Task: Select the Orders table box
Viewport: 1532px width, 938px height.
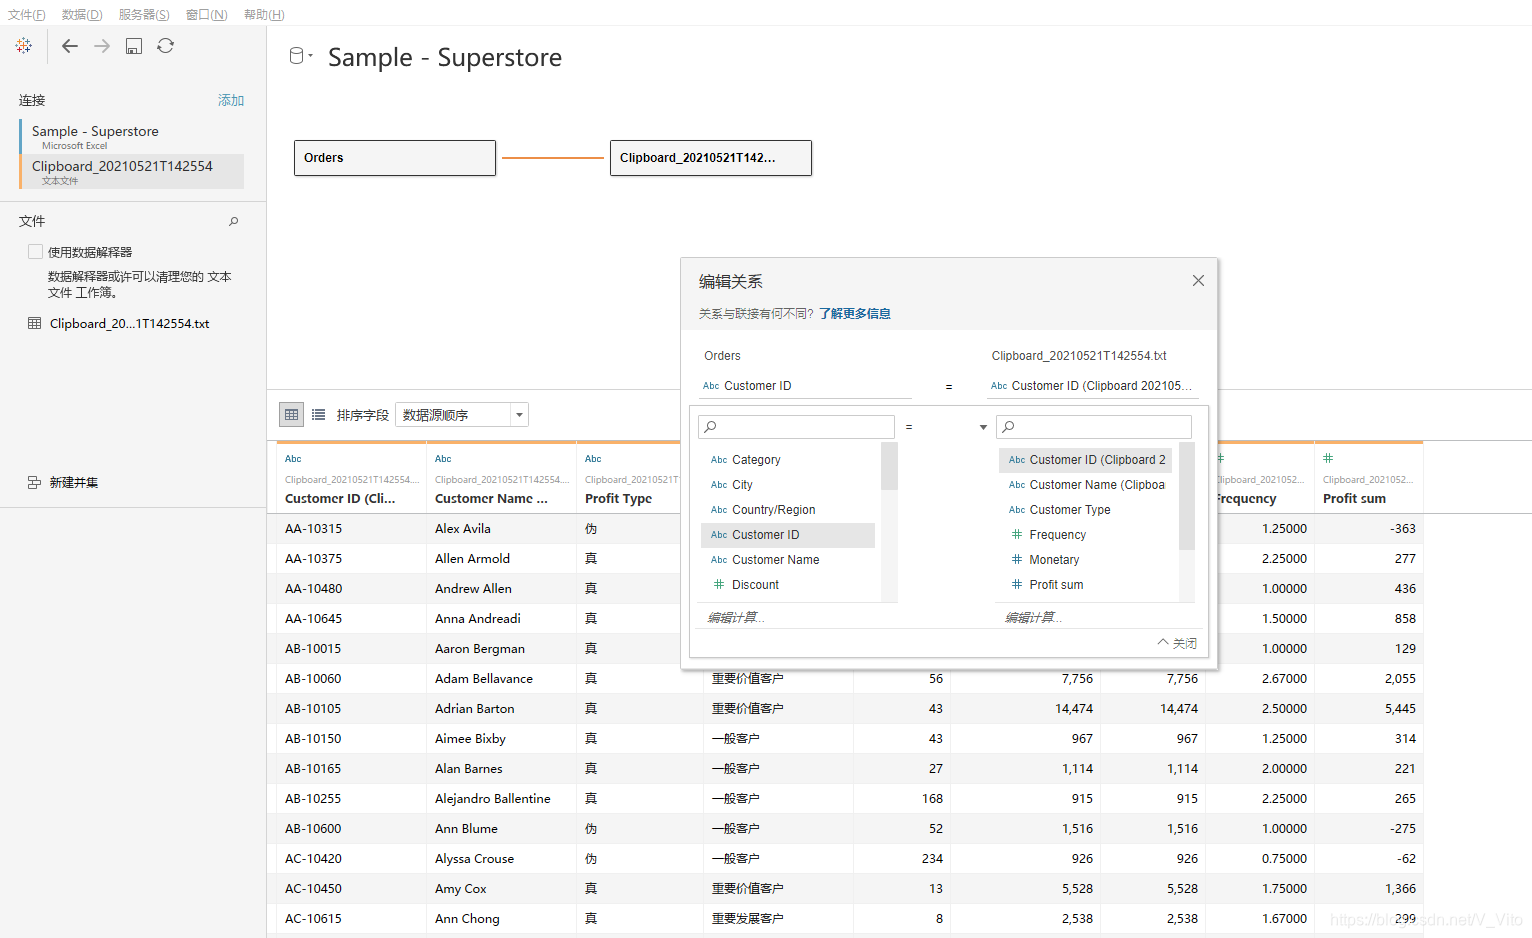Action: (x=395, y=158)
